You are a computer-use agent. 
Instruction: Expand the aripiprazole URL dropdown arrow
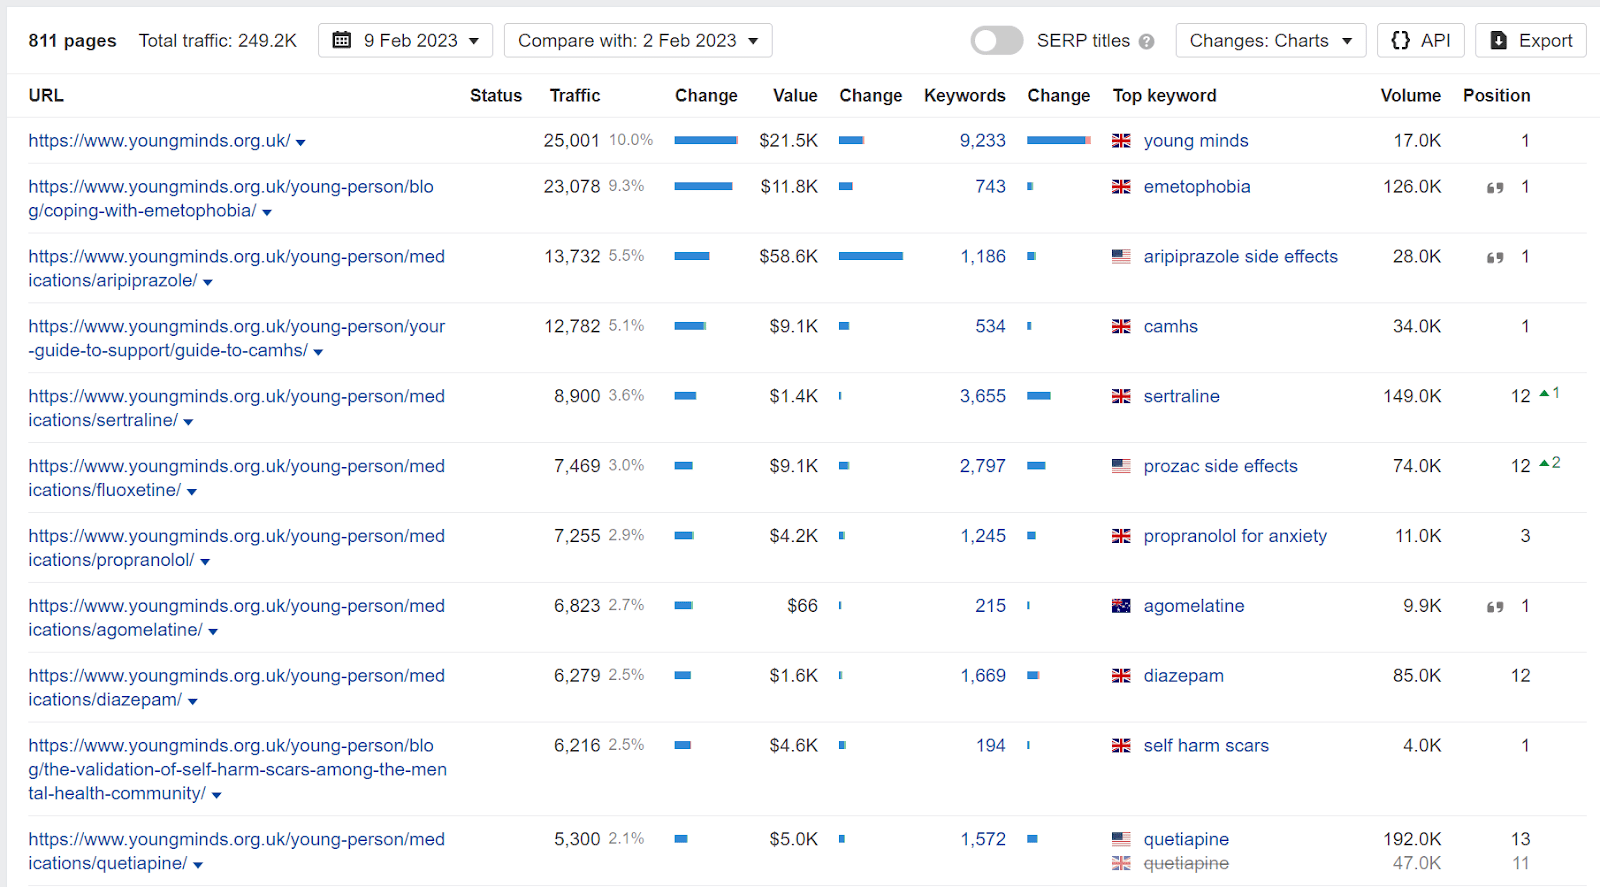pos(208,282)
